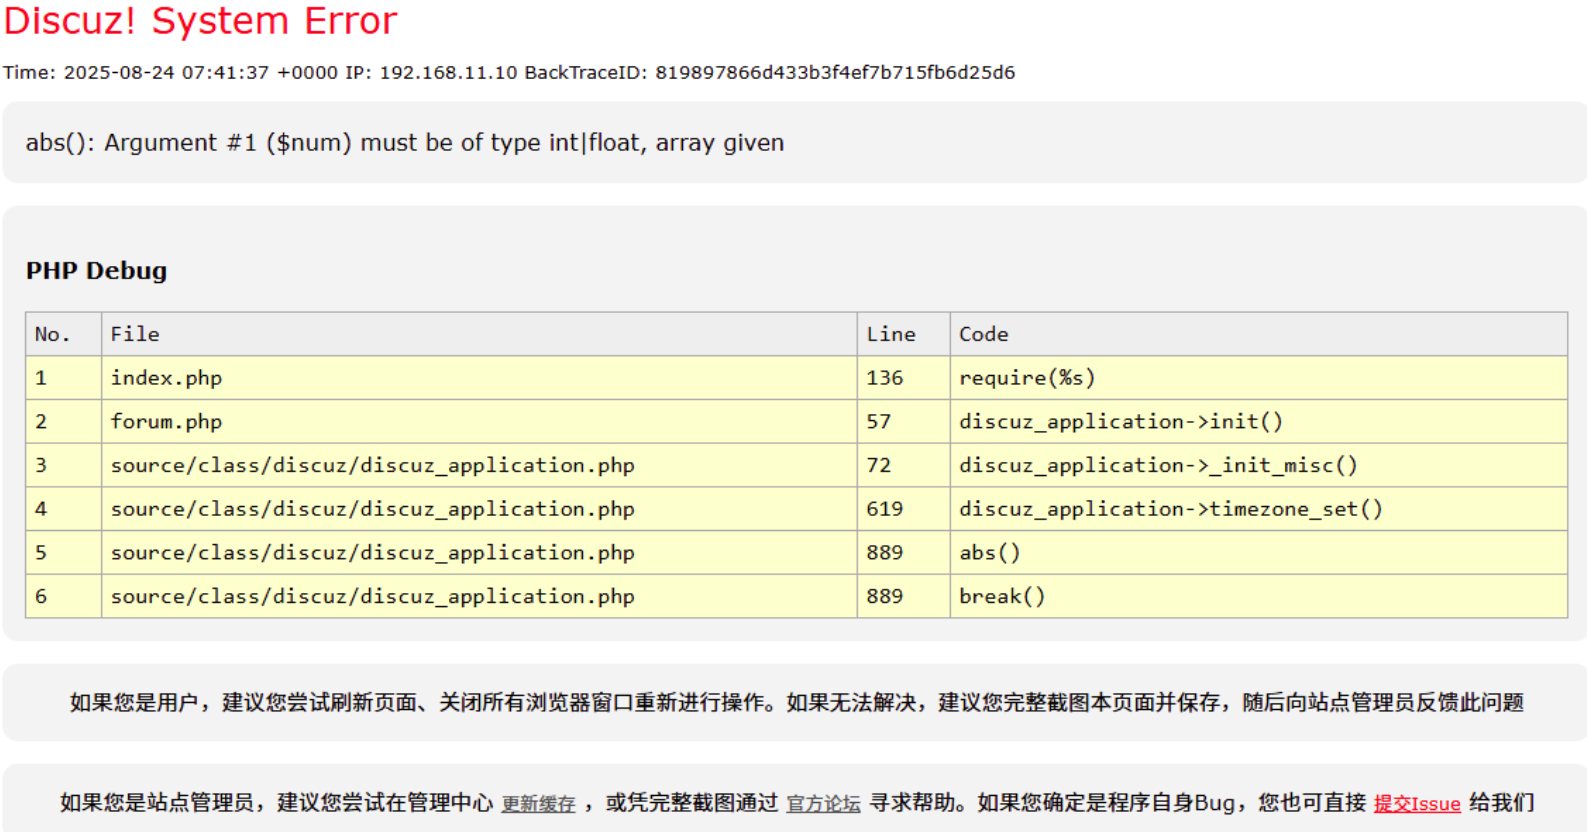Click the file path in row 6
This screenshot has width=1587, height=832.
click(x=372, y=596)
